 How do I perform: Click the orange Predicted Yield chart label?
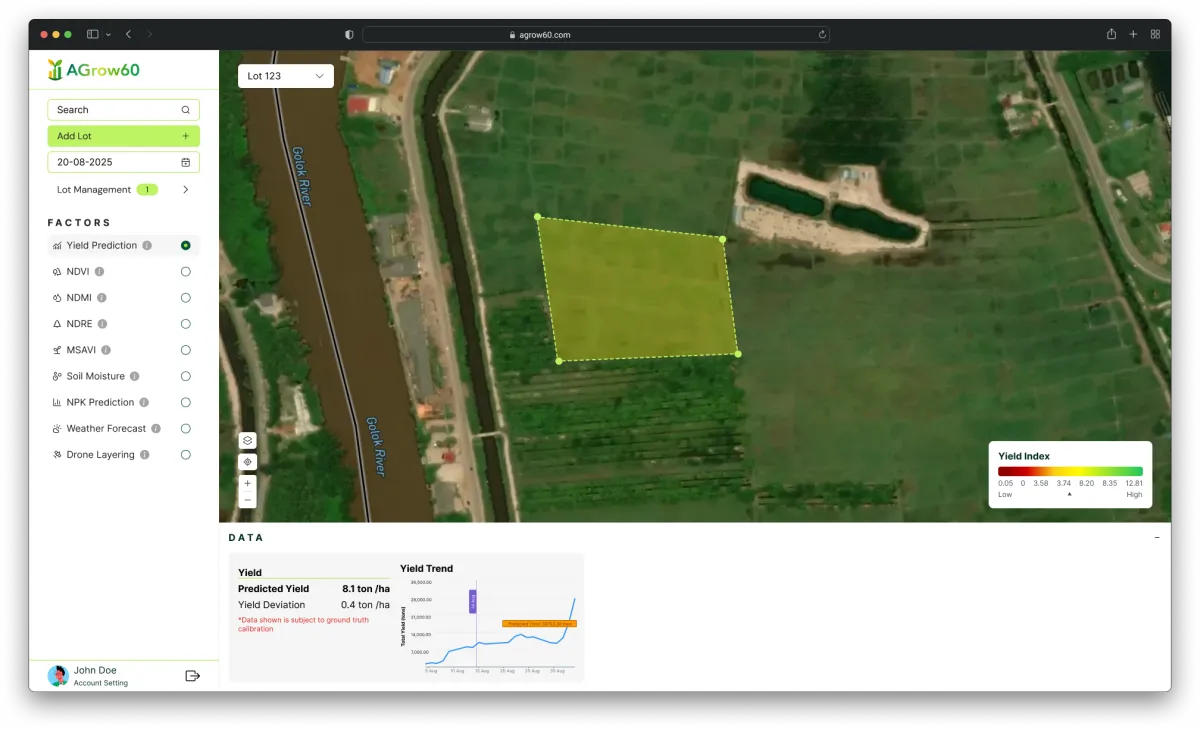[x=539, y=624]
